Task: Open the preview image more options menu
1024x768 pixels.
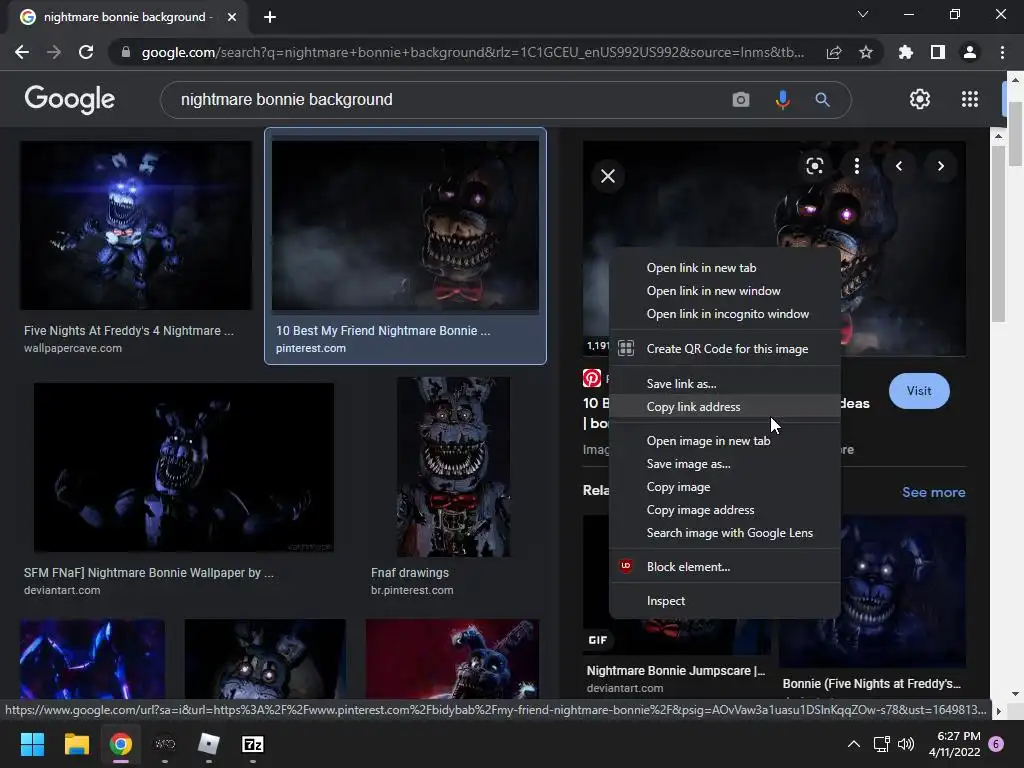Action: (x=857, y=166)
